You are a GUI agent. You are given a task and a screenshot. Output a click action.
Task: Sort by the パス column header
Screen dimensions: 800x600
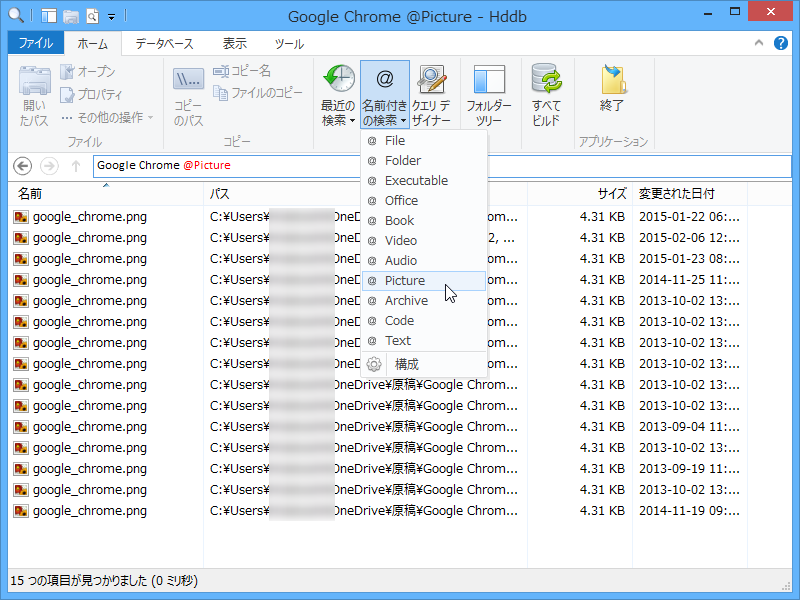point(365,194)
